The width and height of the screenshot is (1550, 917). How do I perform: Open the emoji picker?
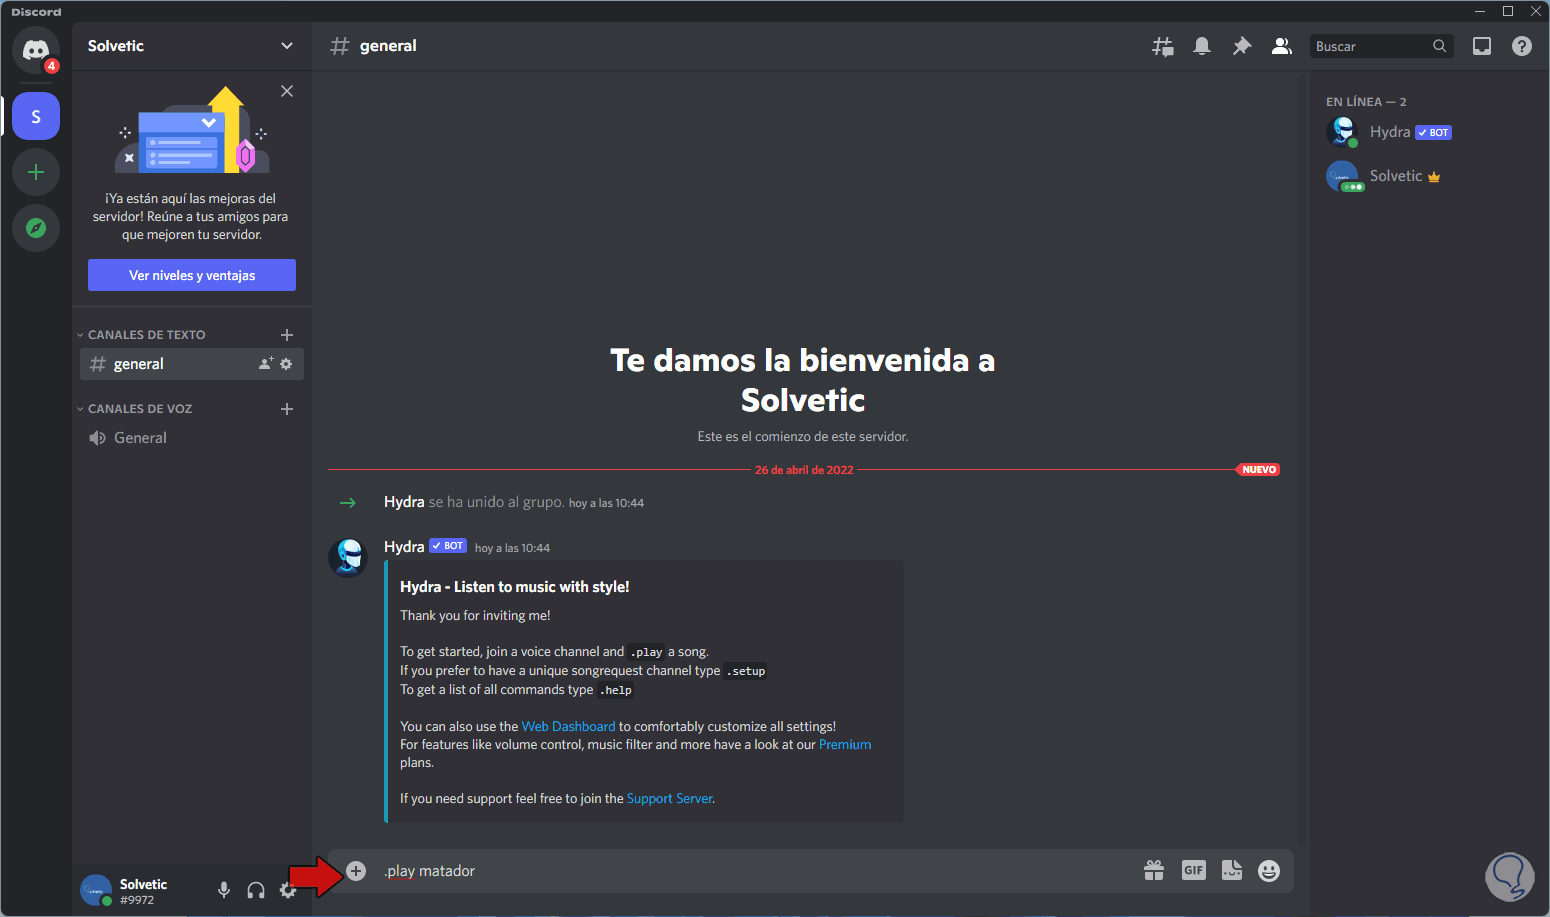(1269, 871)
